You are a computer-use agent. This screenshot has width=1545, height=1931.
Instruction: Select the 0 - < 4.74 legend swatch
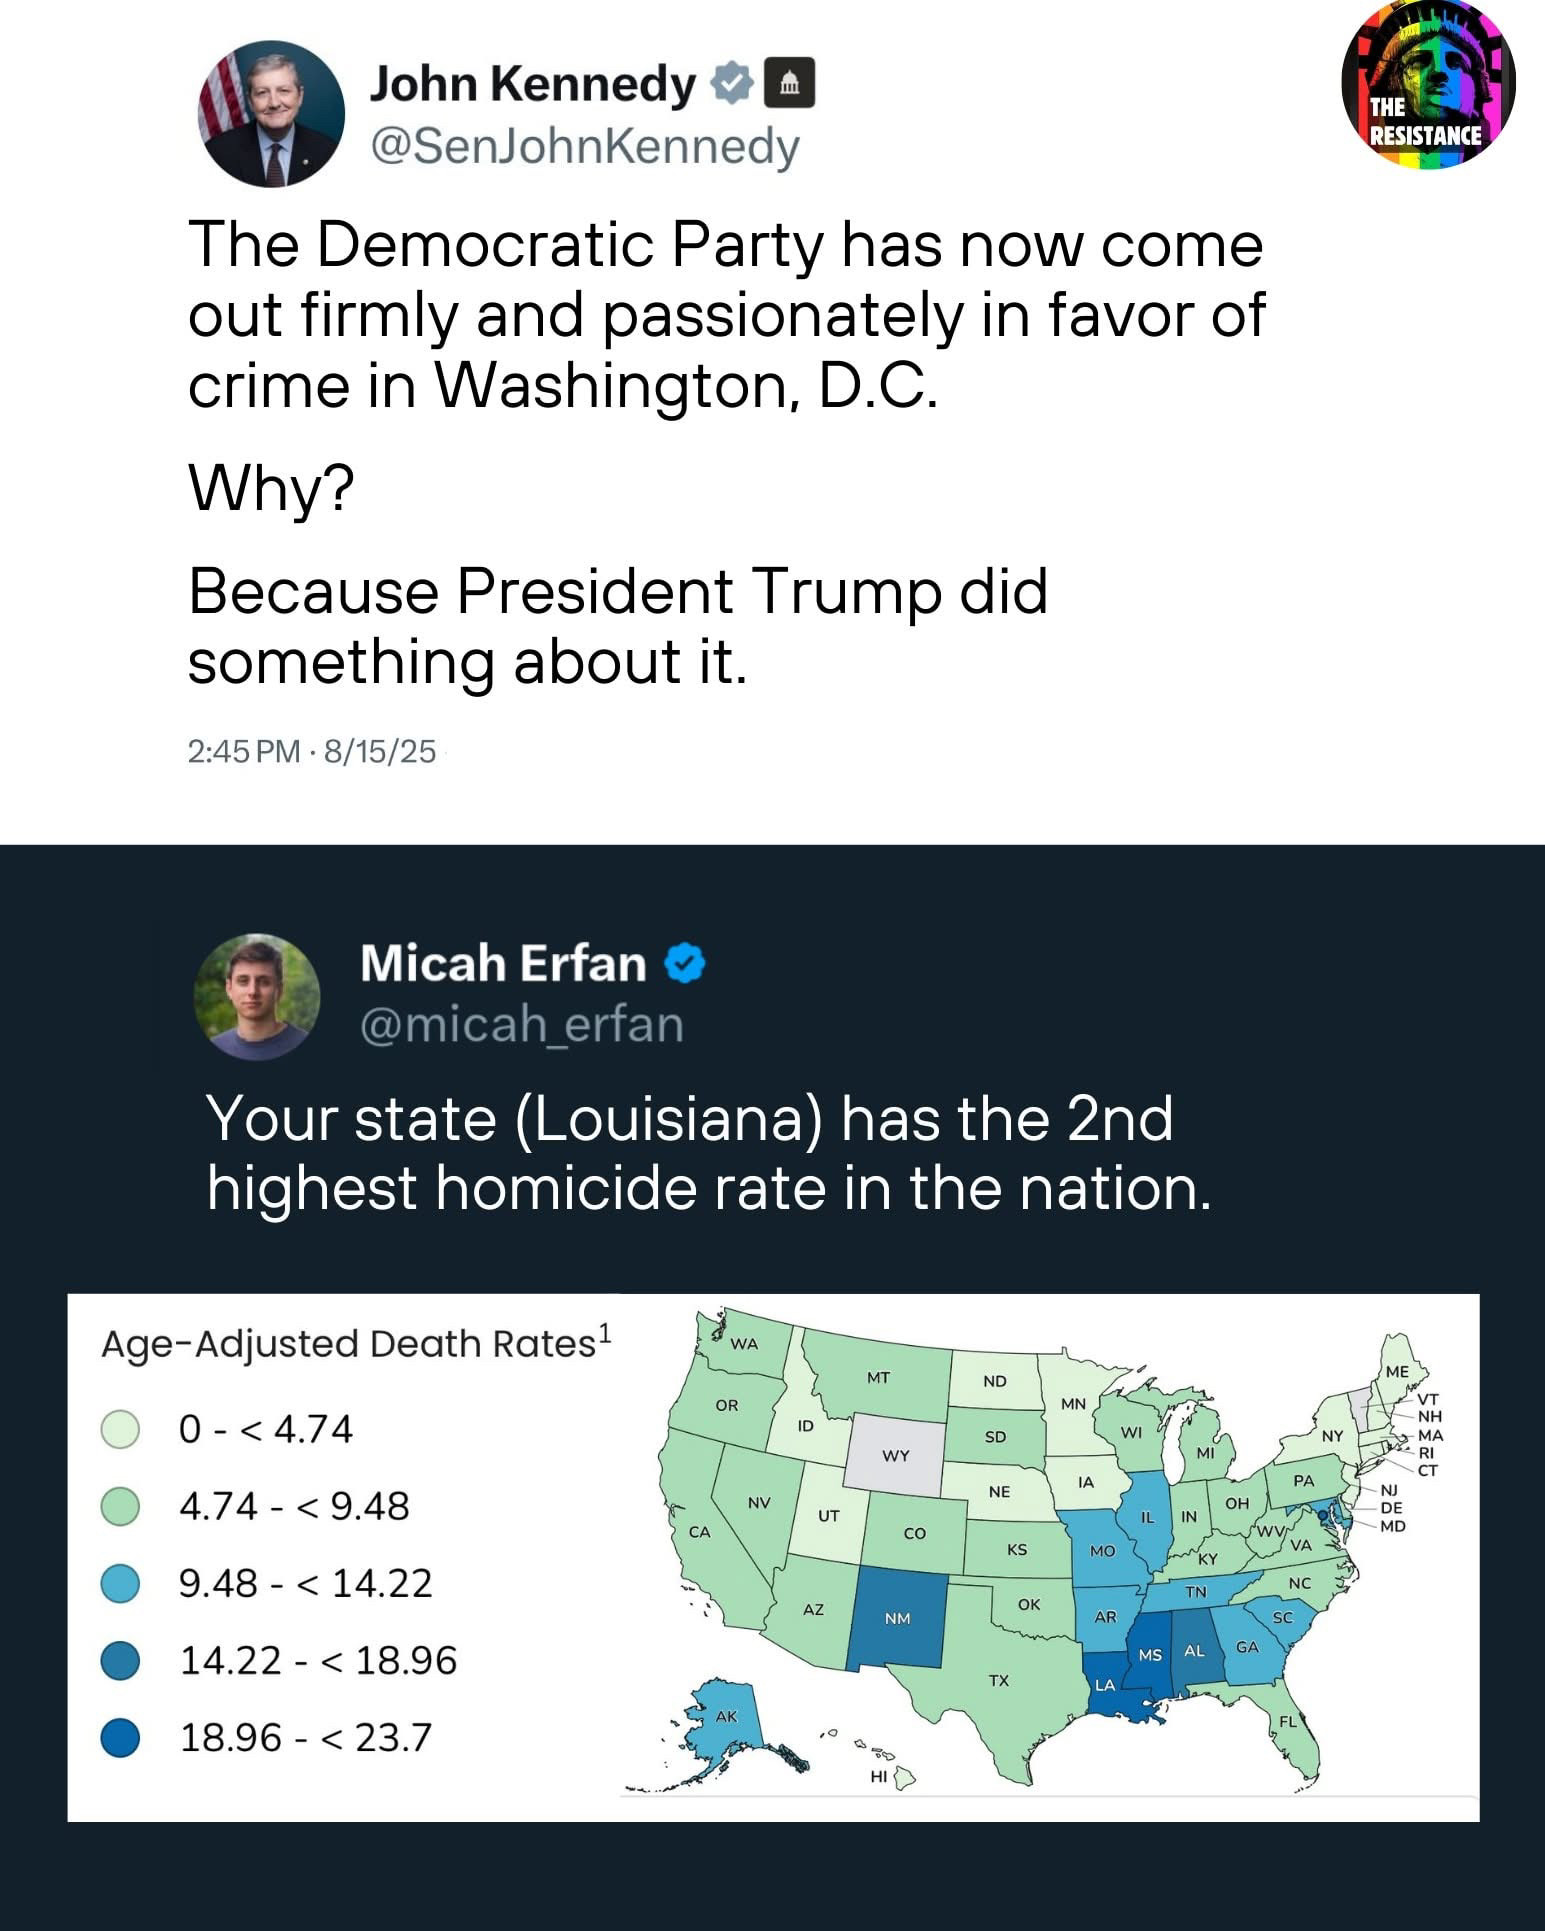[120, 1429]
